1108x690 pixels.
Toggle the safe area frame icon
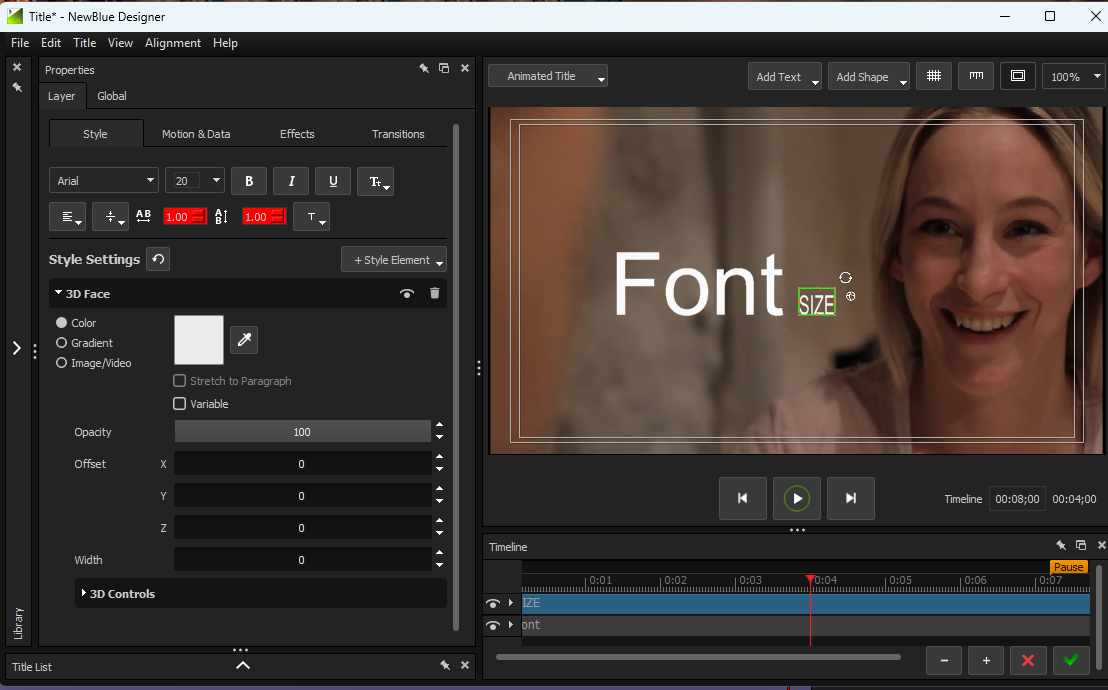click(1018, 76)
